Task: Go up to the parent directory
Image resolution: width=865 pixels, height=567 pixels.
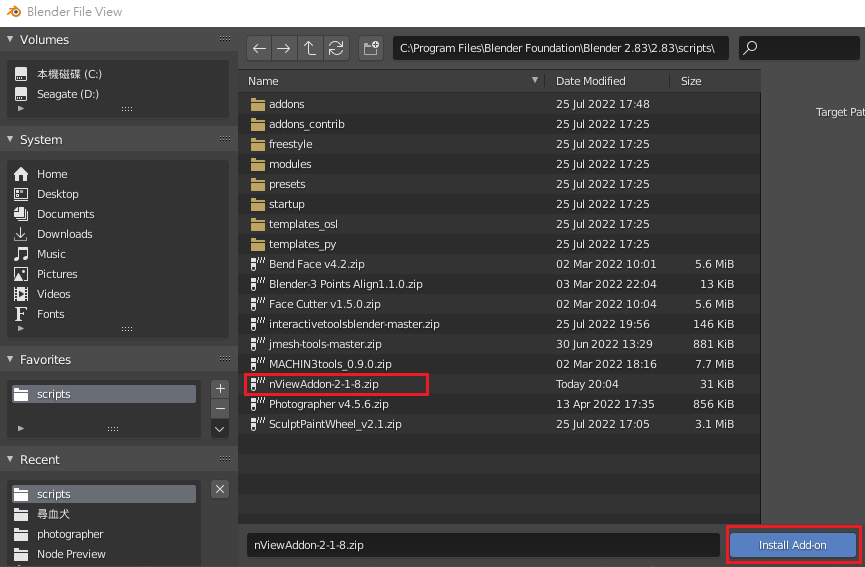Action: tap(310, 49)
